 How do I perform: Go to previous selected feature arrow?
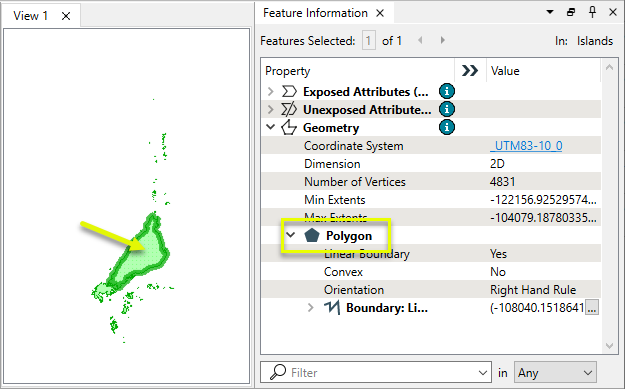click(420, 40)
